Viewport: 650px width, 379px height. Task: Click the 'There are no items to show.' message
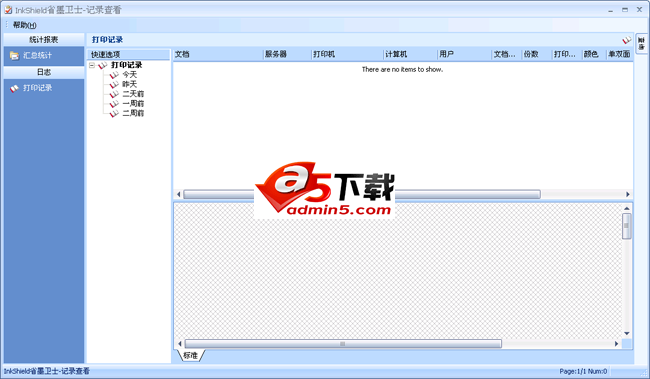click(x=402, y=69)
